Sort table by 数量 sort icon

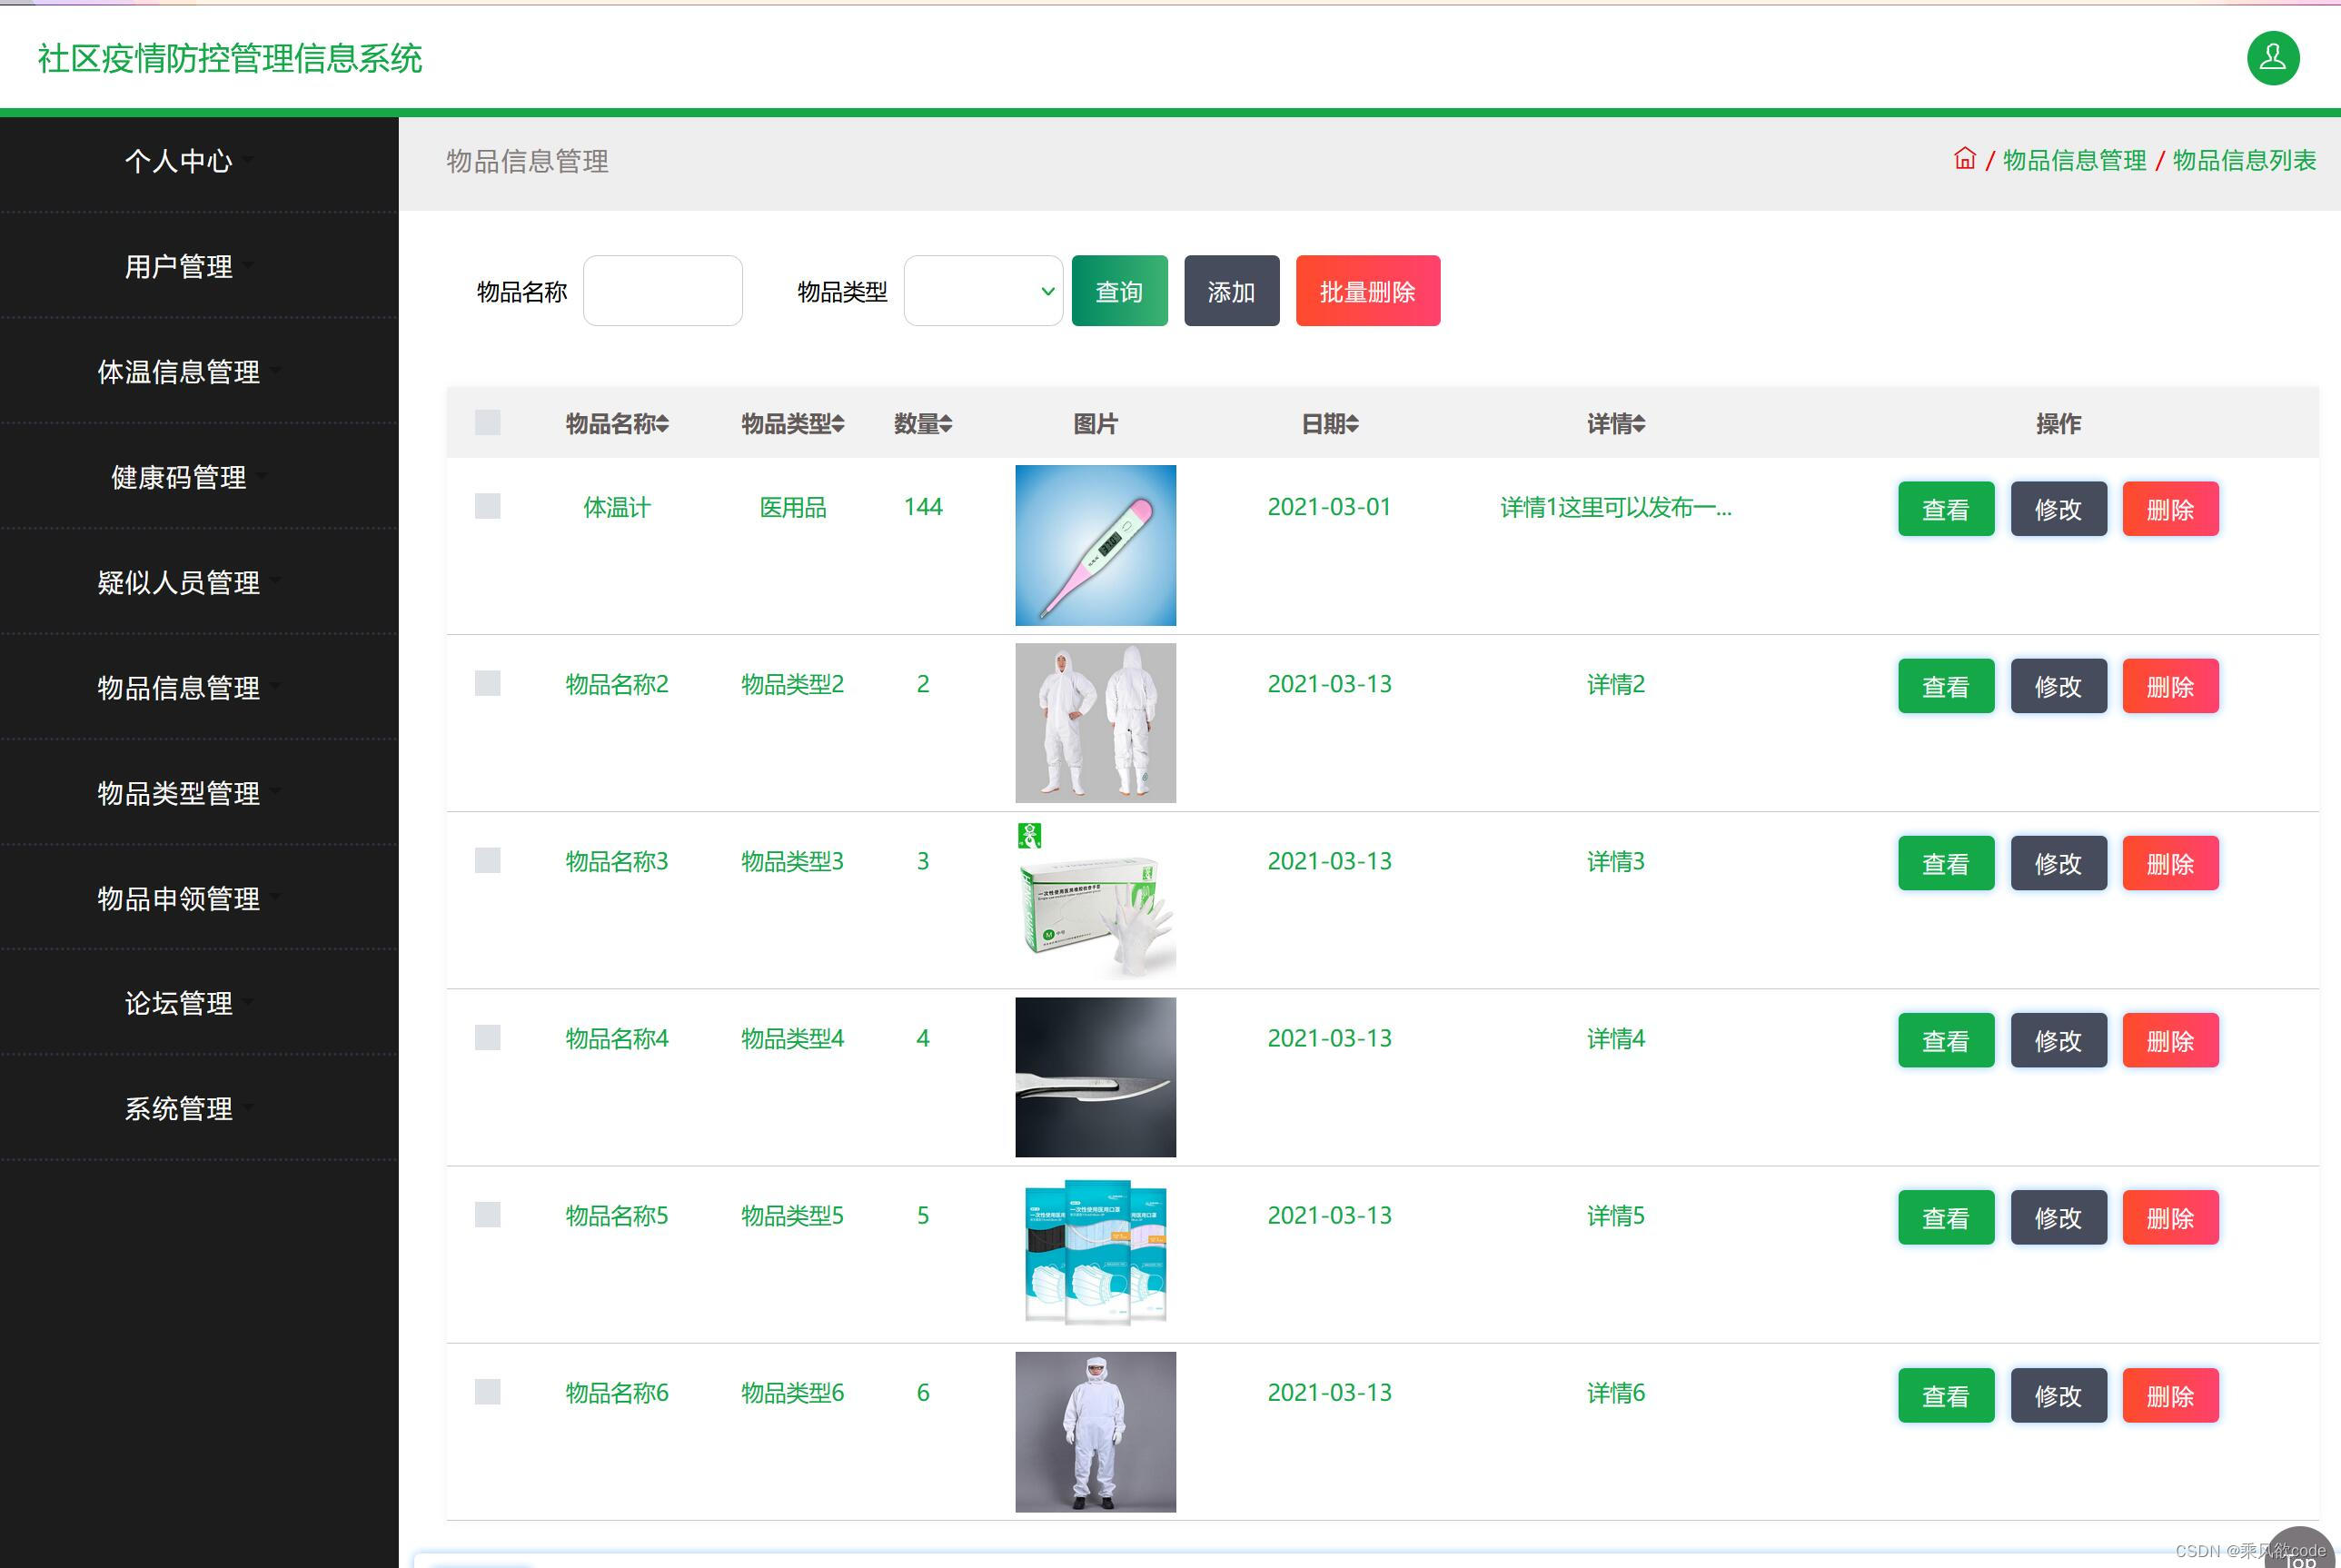pos(945,424)
